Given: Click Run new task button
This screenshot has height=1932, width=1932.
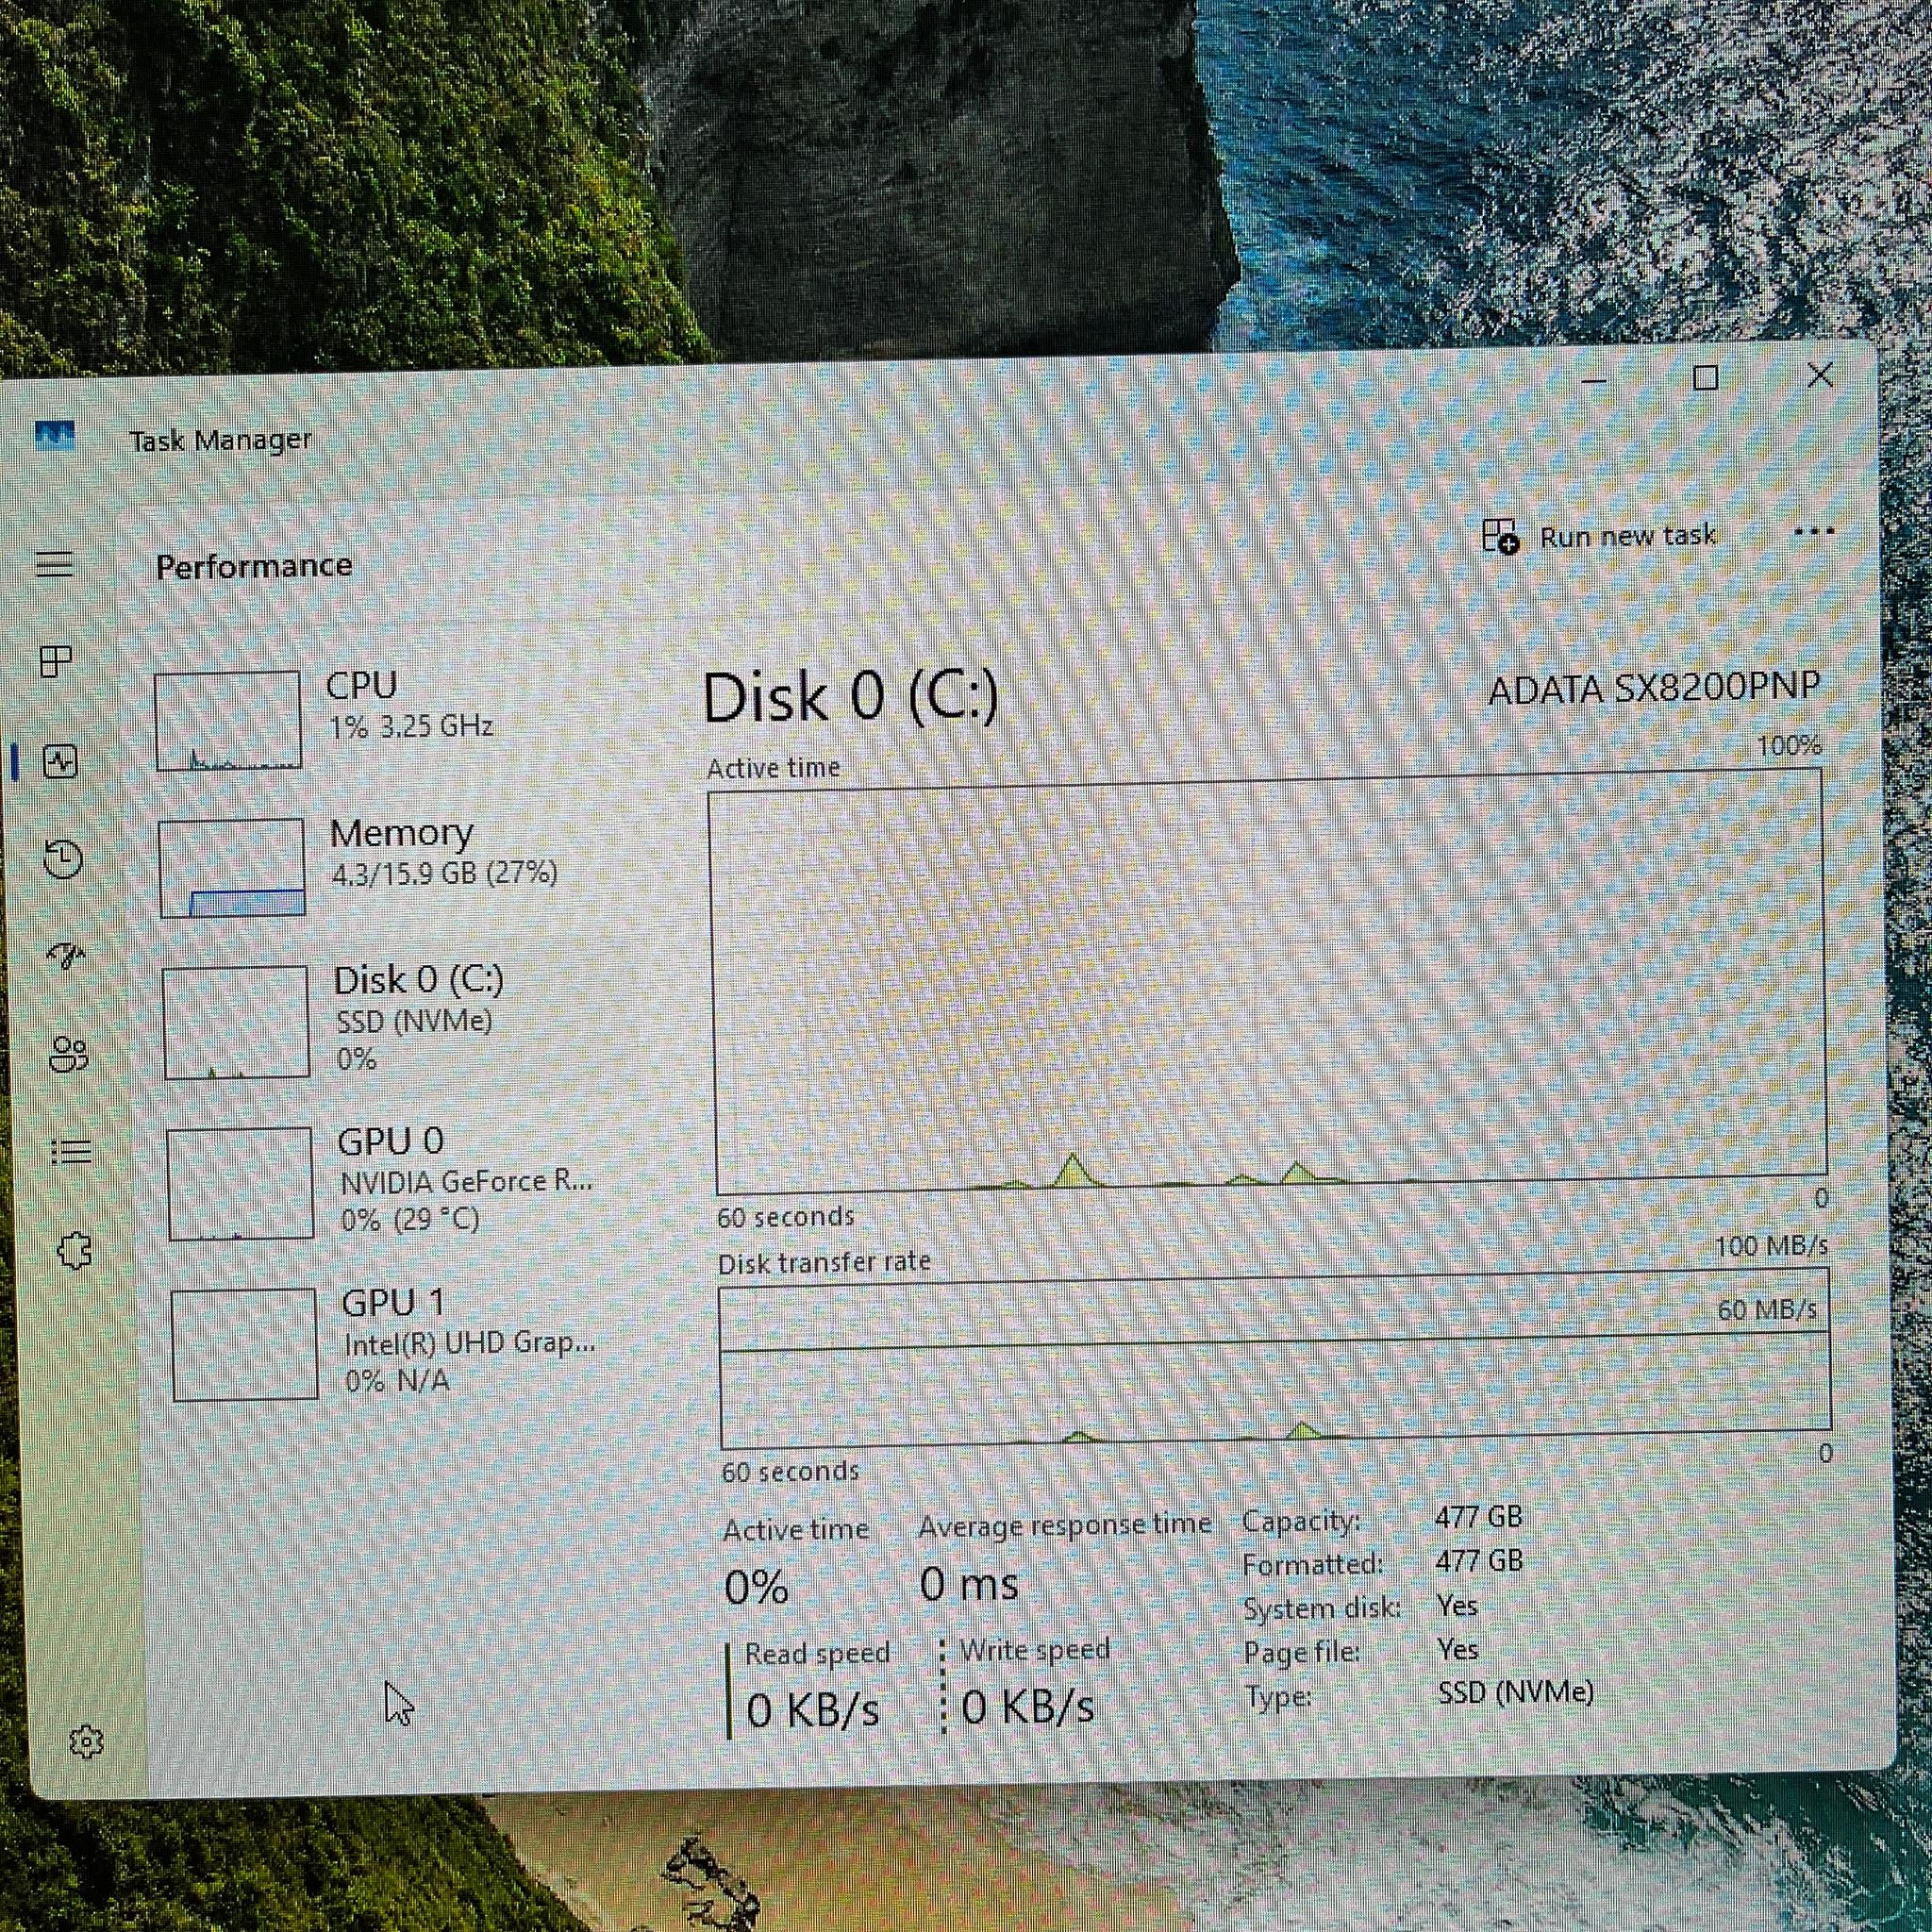Looking at the screenshot, I should coord(1599,537).
